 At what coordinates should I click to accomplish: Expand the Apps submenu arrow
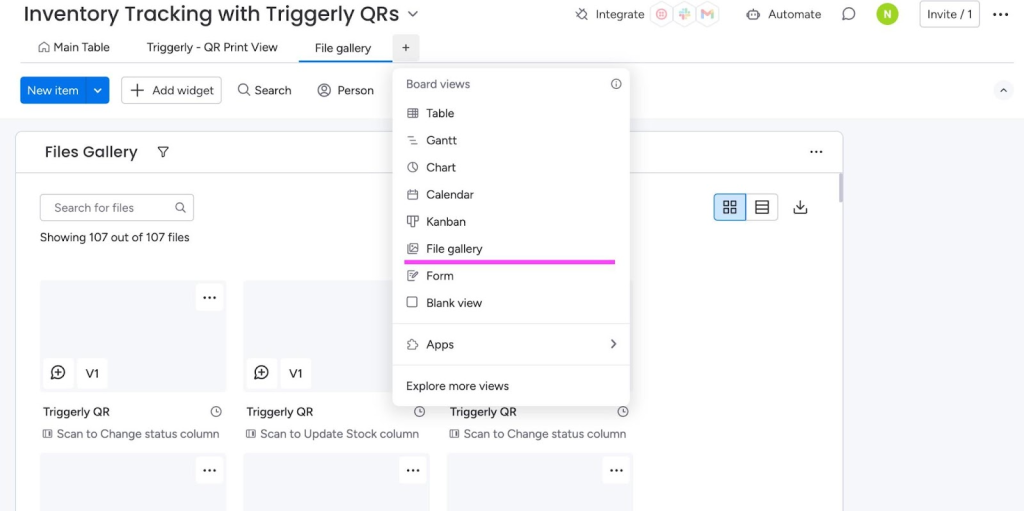pyautogui.click(x=613, y=344)
